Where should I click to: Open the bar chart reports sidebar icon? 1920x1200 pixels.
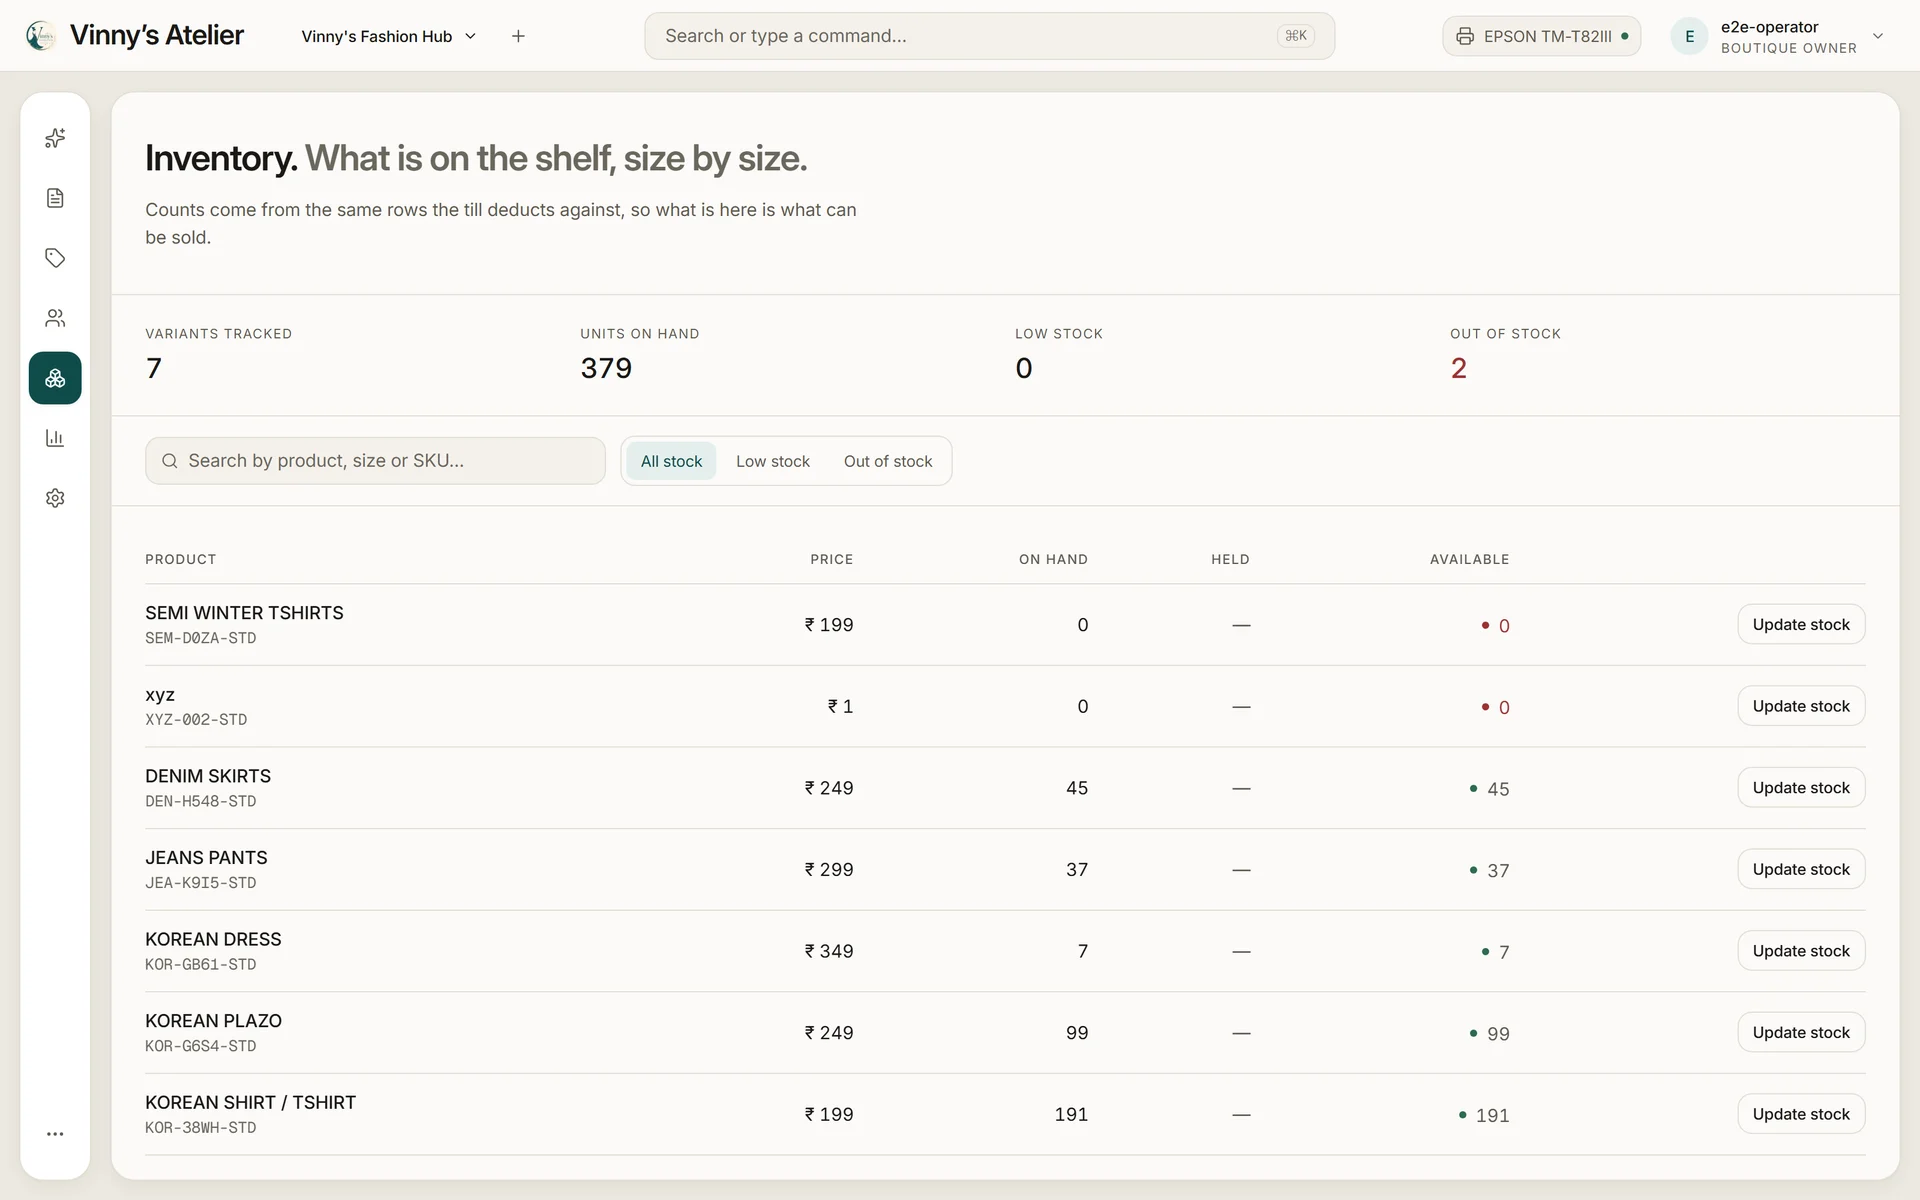(x=55, y=438)
